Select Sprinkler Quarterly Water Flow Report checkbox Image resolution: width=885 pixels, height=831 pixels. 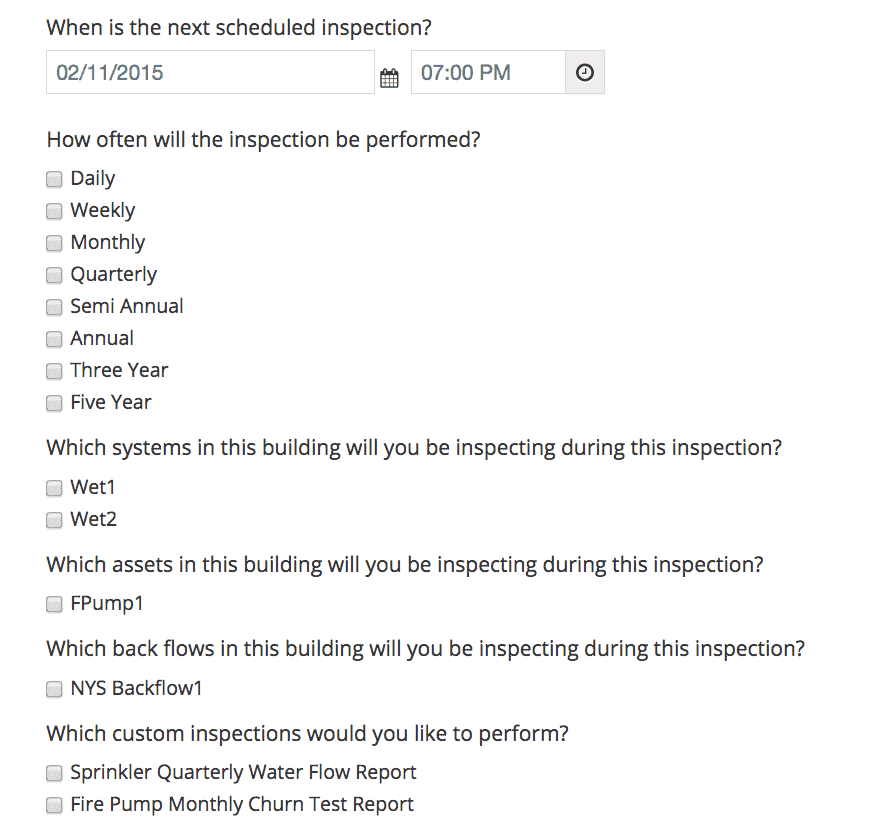point(54,774)
